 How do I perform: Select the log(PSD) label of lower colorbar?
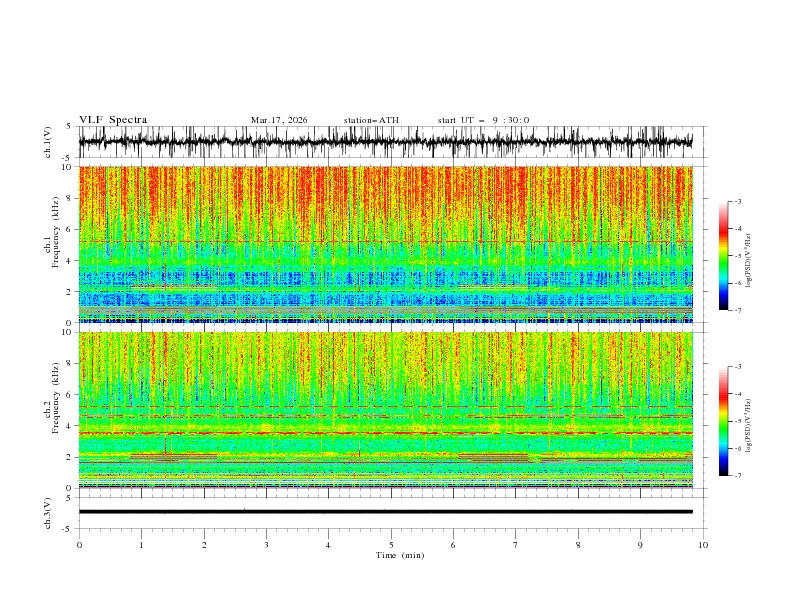tap(748, 426)
